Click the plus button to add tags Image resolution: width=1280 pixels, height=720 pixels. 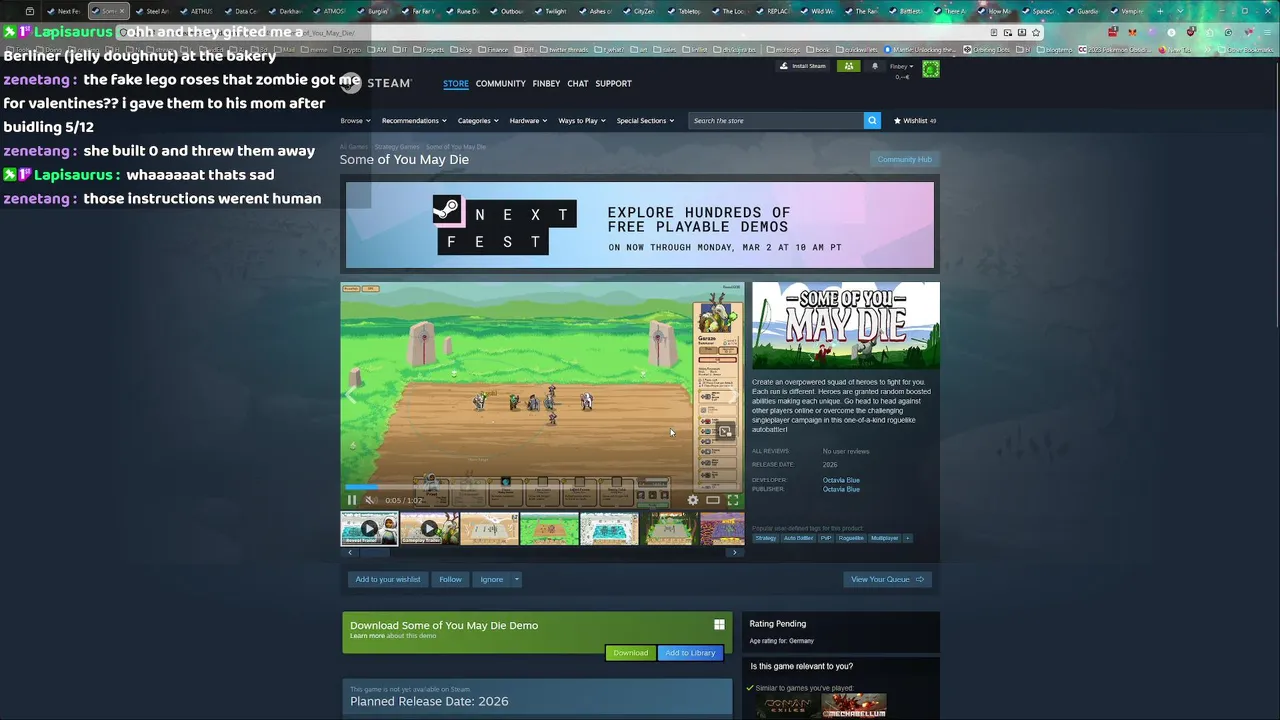click(x=908, y=538)
